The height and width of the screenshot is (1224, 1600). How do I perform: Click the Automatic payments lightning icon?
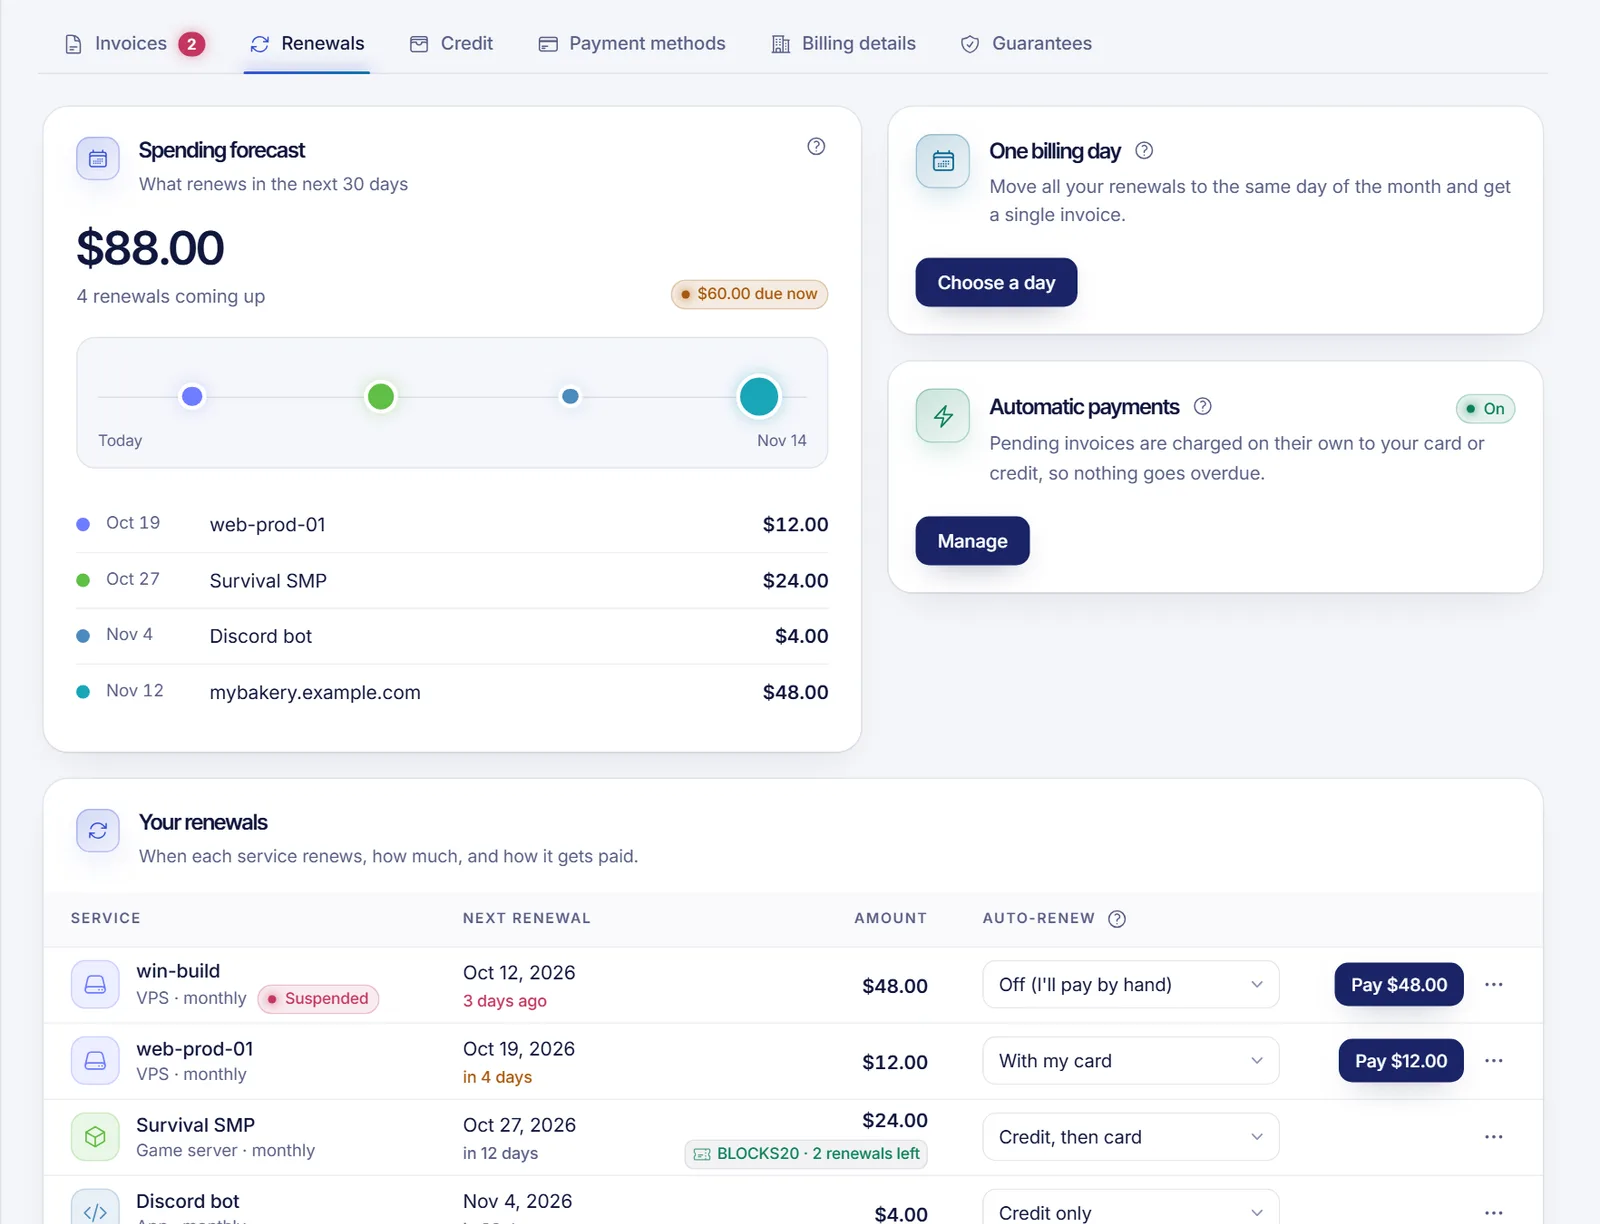click(x=943, y=416)
